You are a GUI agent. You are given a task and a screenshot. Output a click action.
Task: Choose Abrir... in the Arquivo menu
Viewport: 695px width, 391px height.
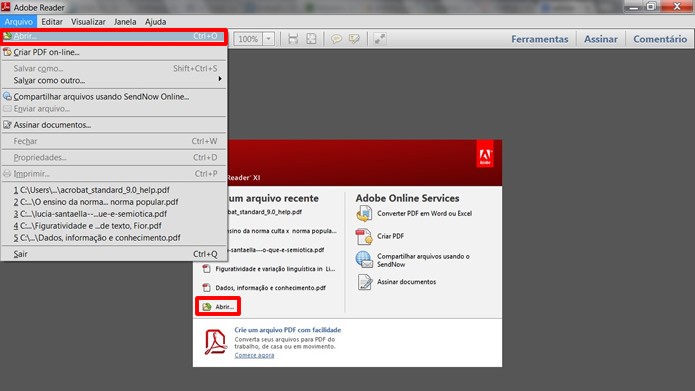point(114,36)
